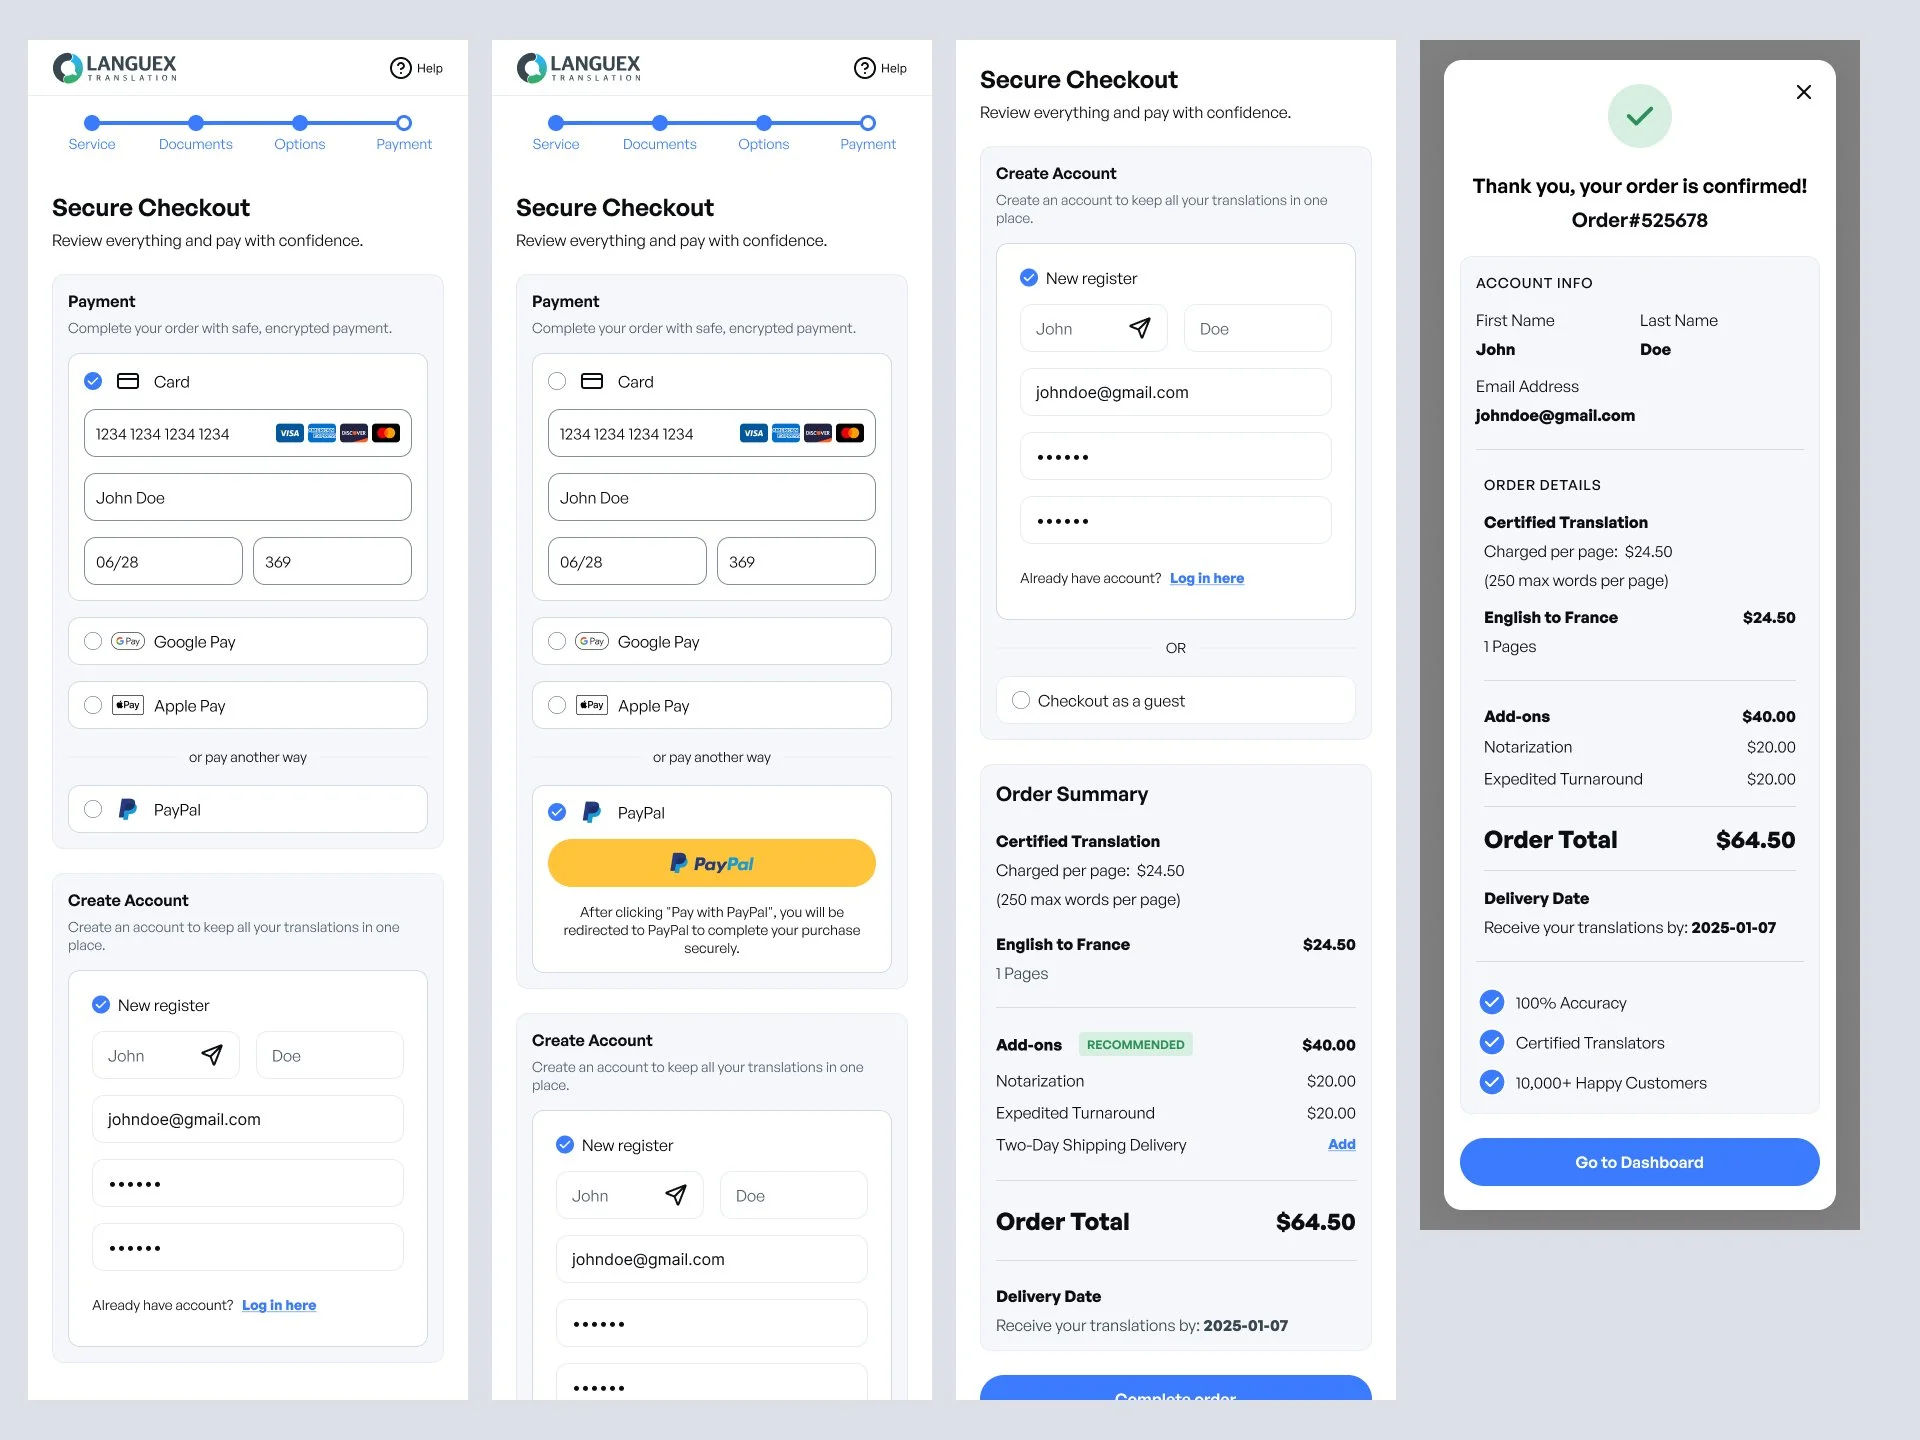This screenshot has width=1920, height=1440.
Task: Click Add next to Two-Day Shipping Delivery
Action: pos(1341,1145)
